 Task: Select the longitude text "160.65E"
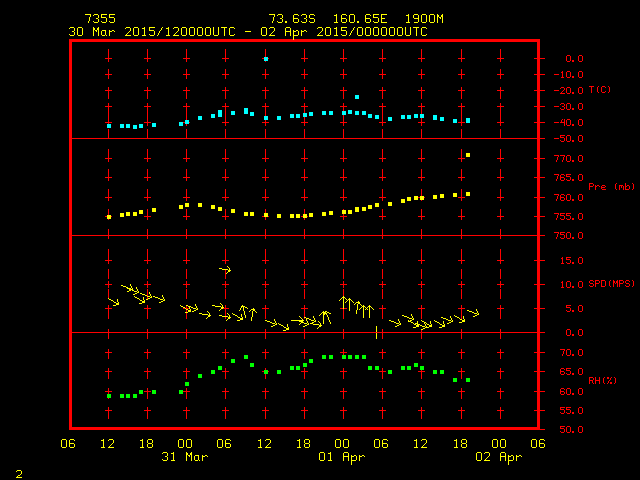pyautogui.click(x=360, y=19)
